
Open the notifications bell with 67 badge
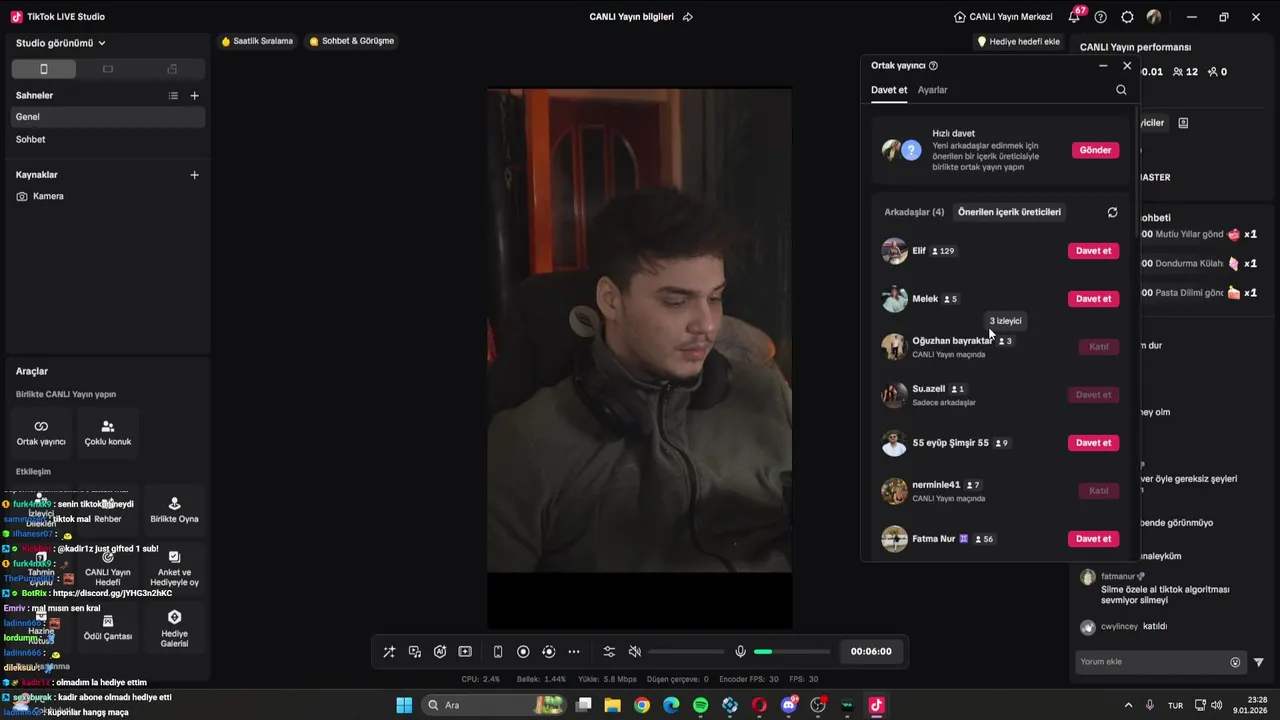point(1074,17)
